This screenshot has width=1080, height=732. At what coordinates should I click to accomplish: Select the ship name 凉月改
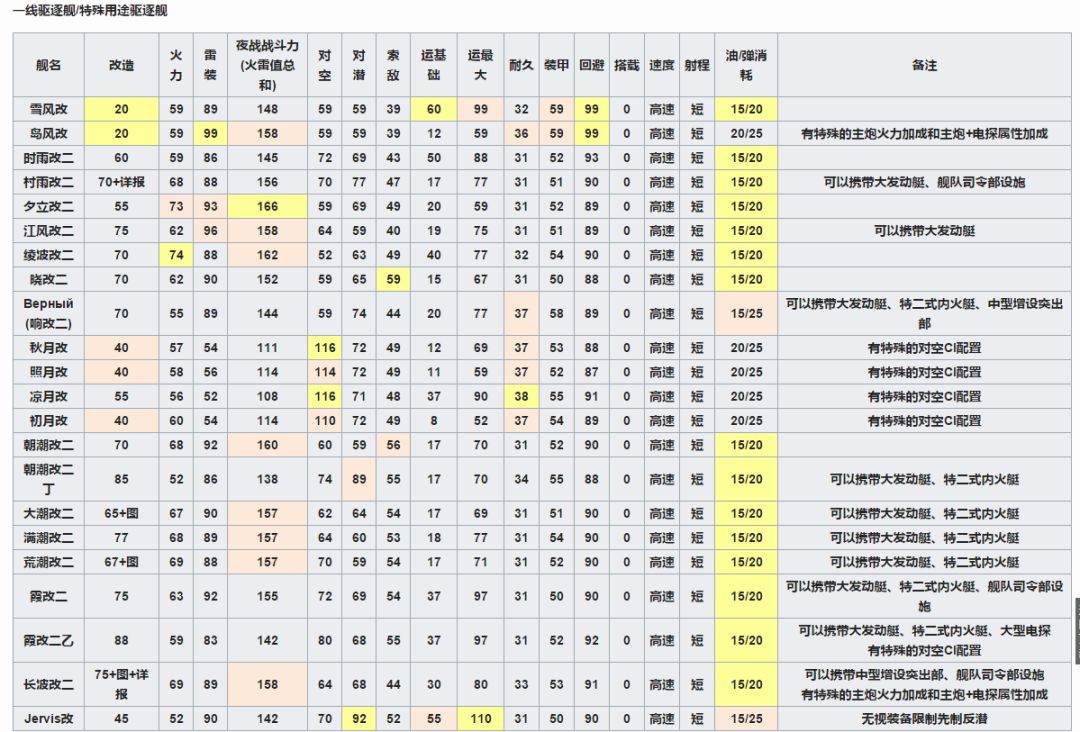click(x=48, y=397)
